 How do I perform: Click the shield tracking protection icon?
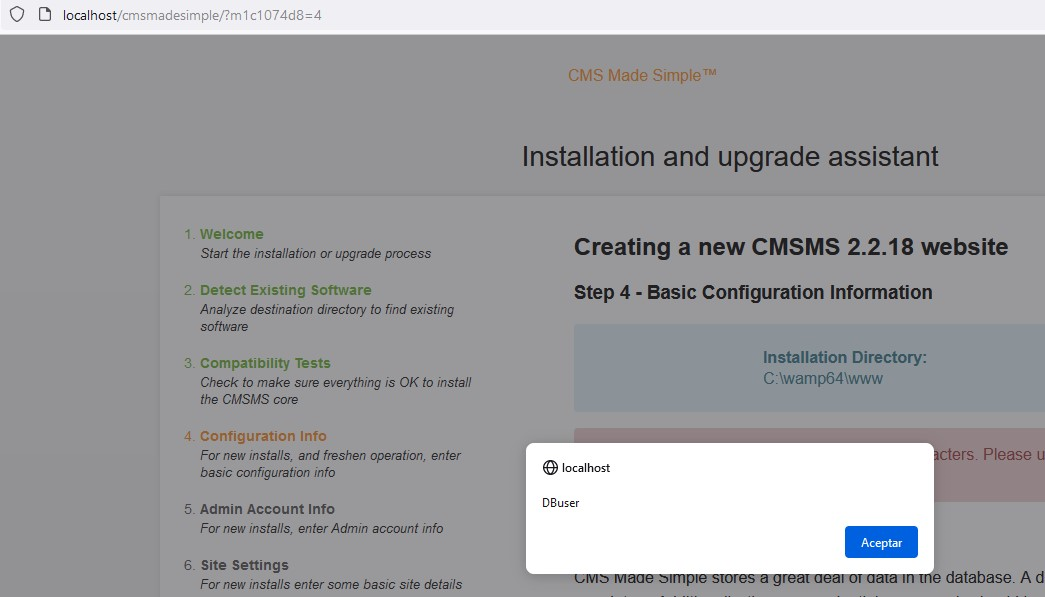pos(17,14)
